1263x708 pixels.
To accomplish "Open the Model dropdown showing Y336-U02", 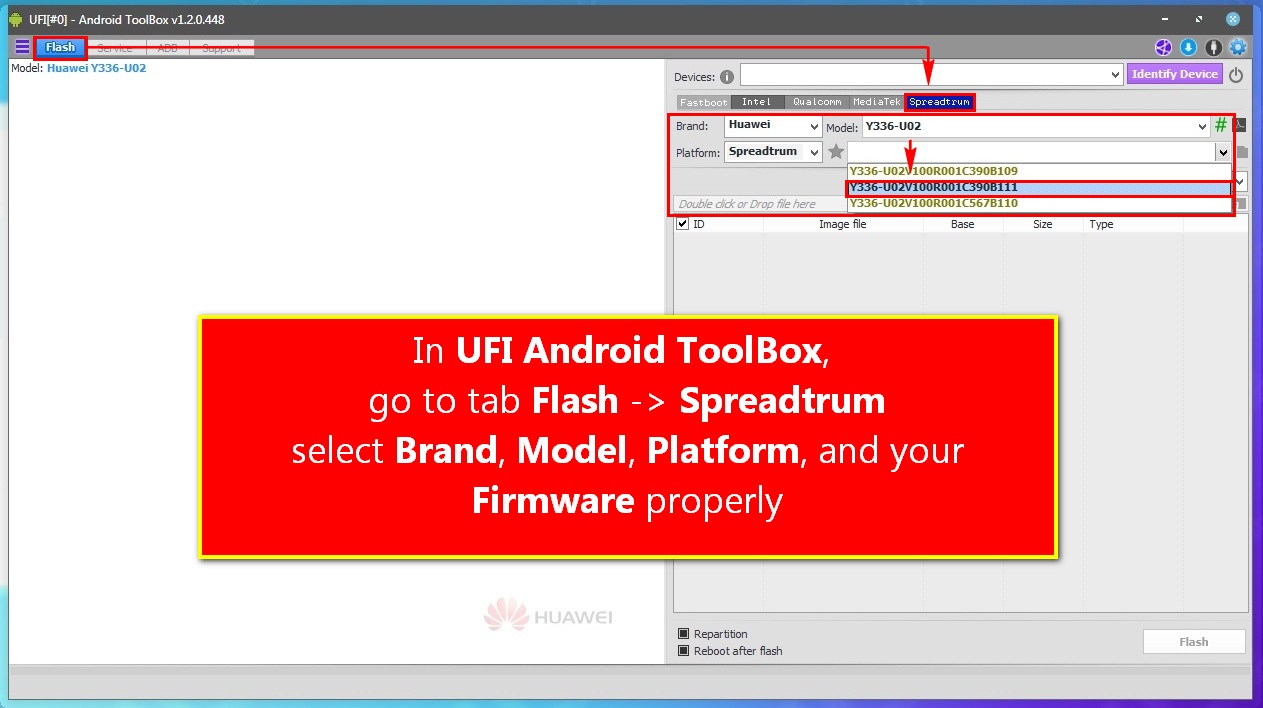I will pos(1202,127).
